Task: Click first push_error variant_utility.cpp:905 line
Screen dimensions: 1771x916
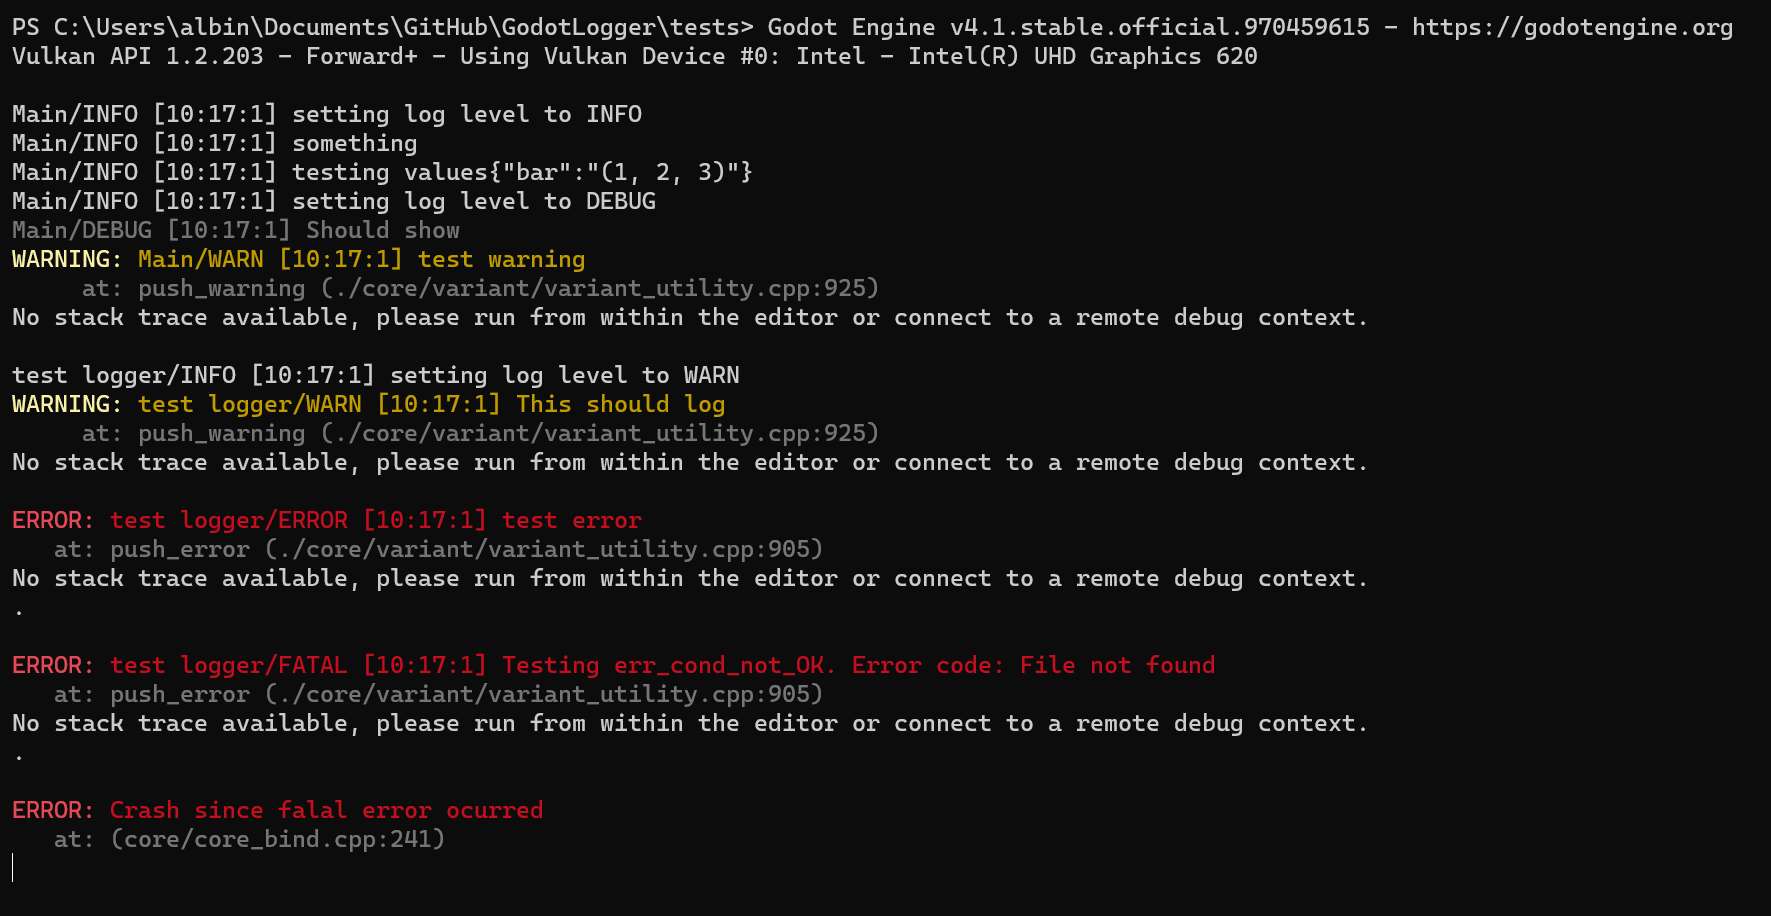Action: pyautogui.click(x=438, y=550)
